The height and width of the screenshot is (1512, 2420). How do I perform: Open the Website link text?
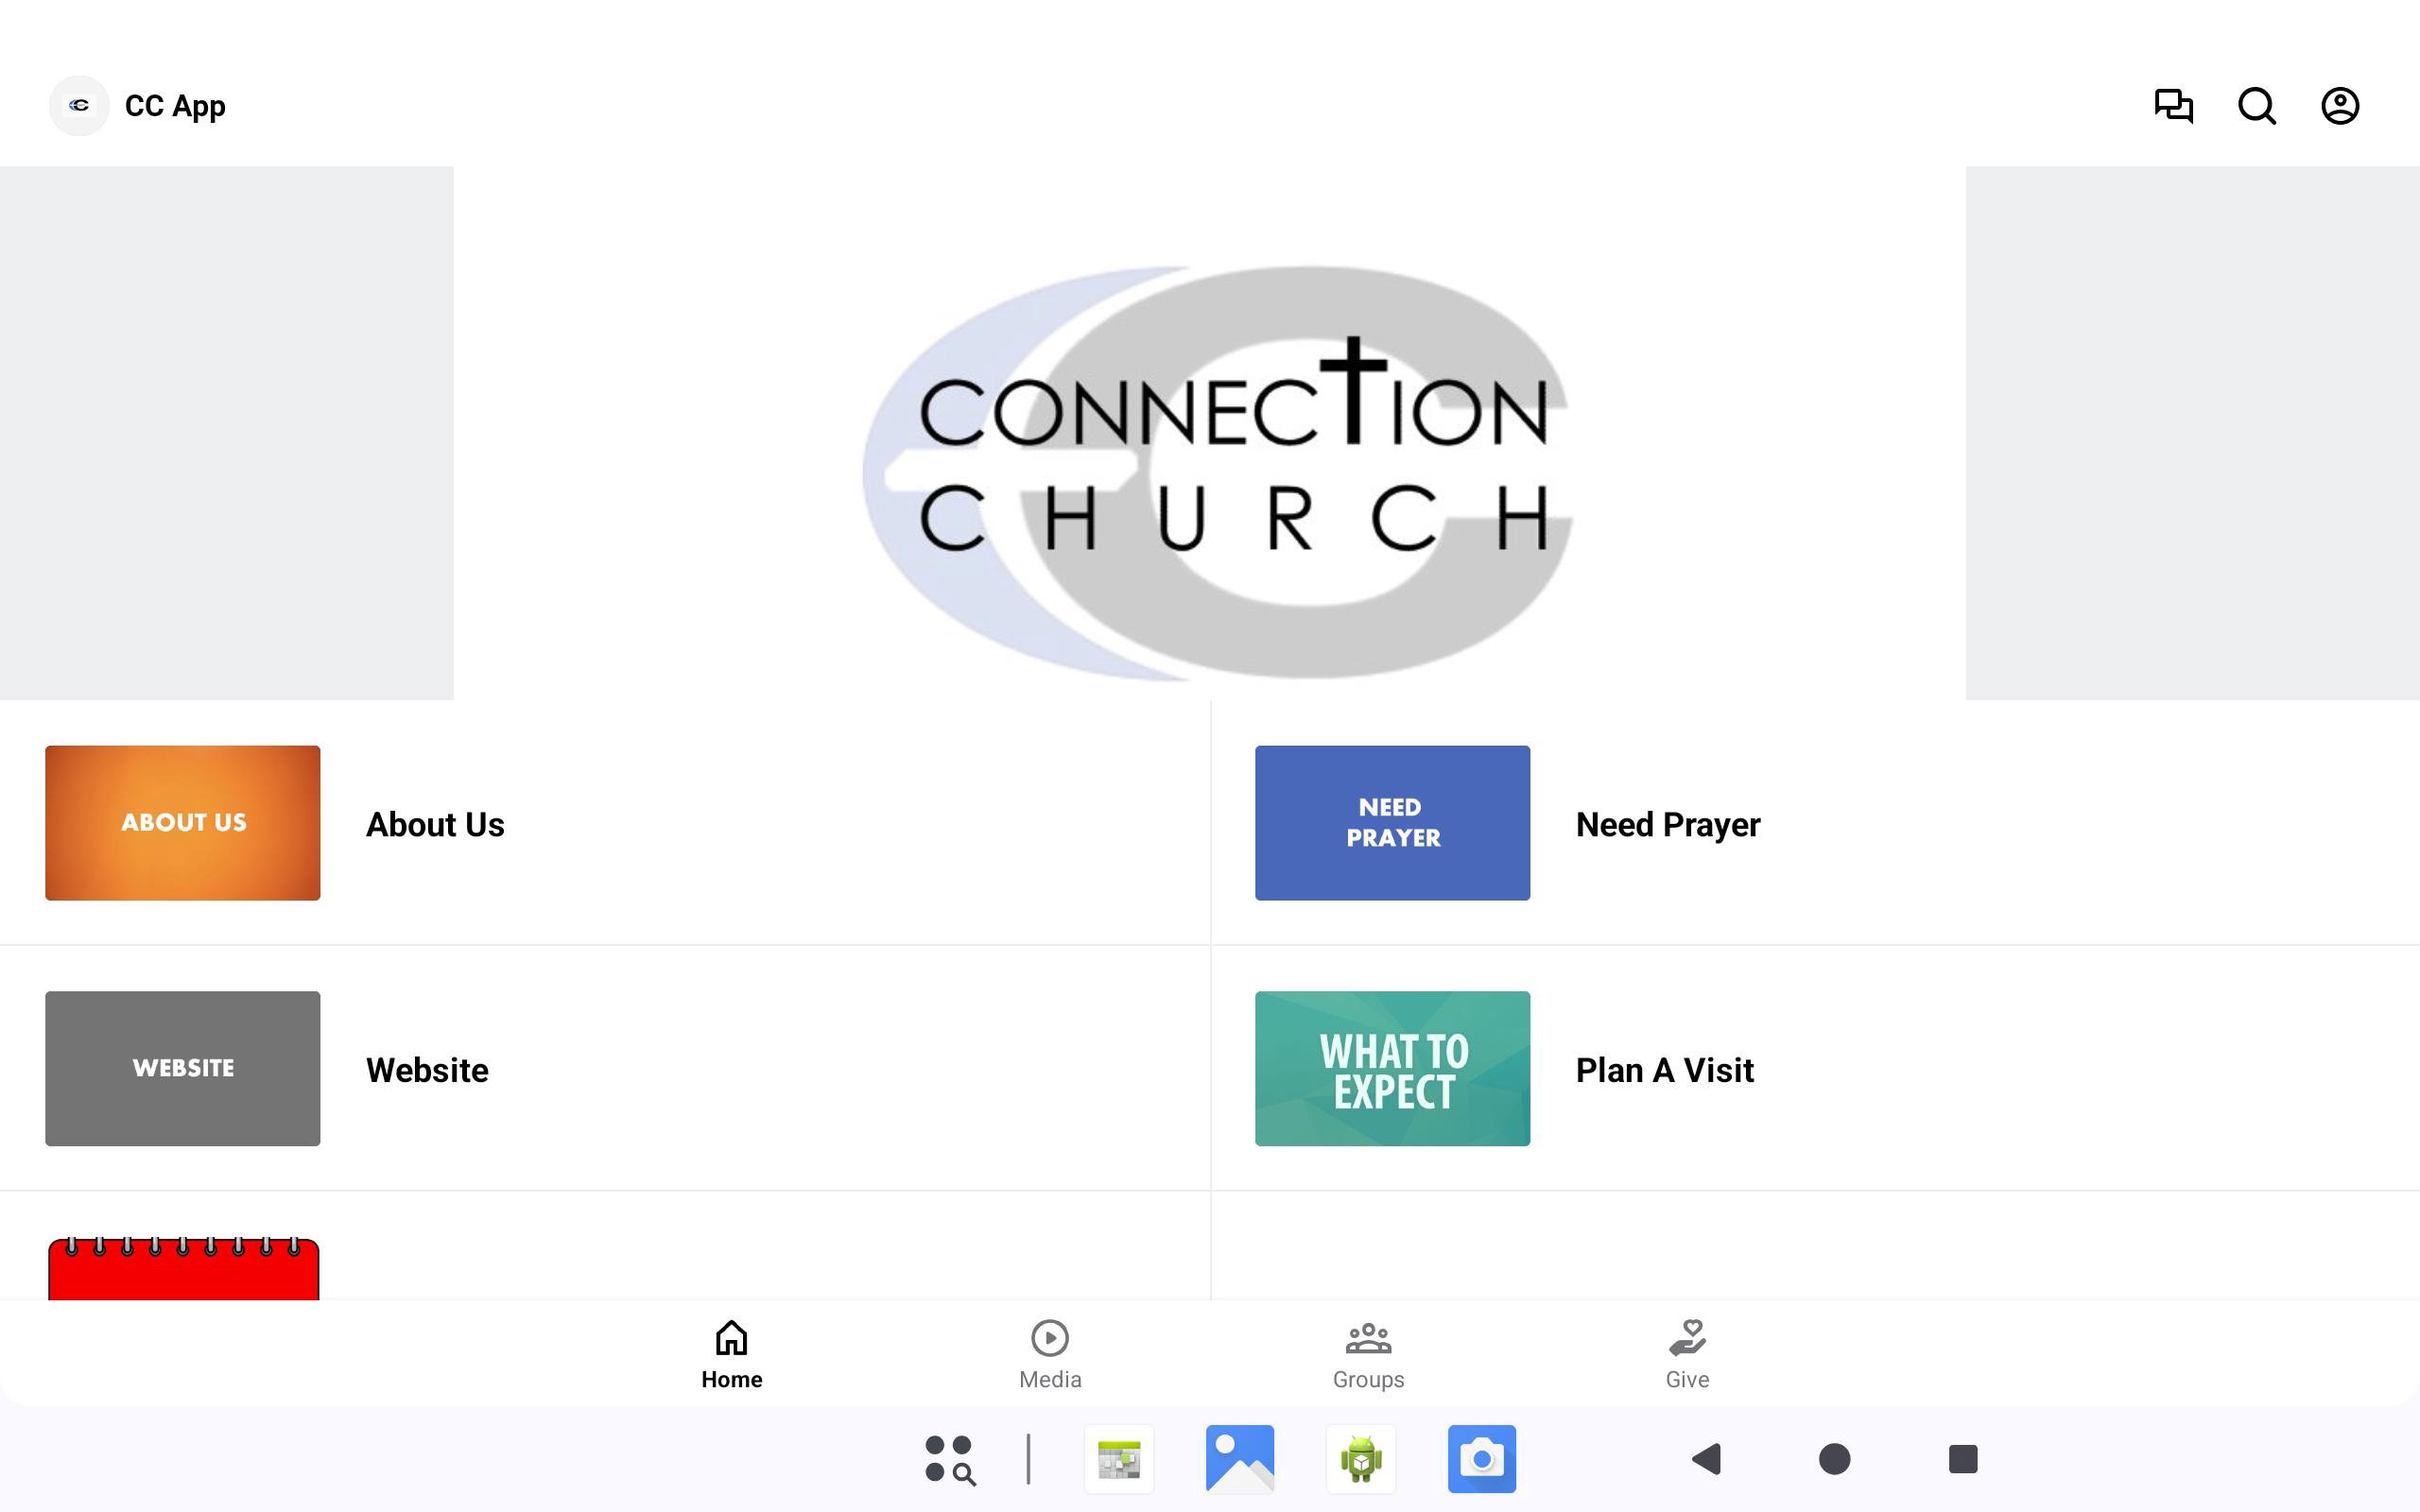(x=427, y=1070)
